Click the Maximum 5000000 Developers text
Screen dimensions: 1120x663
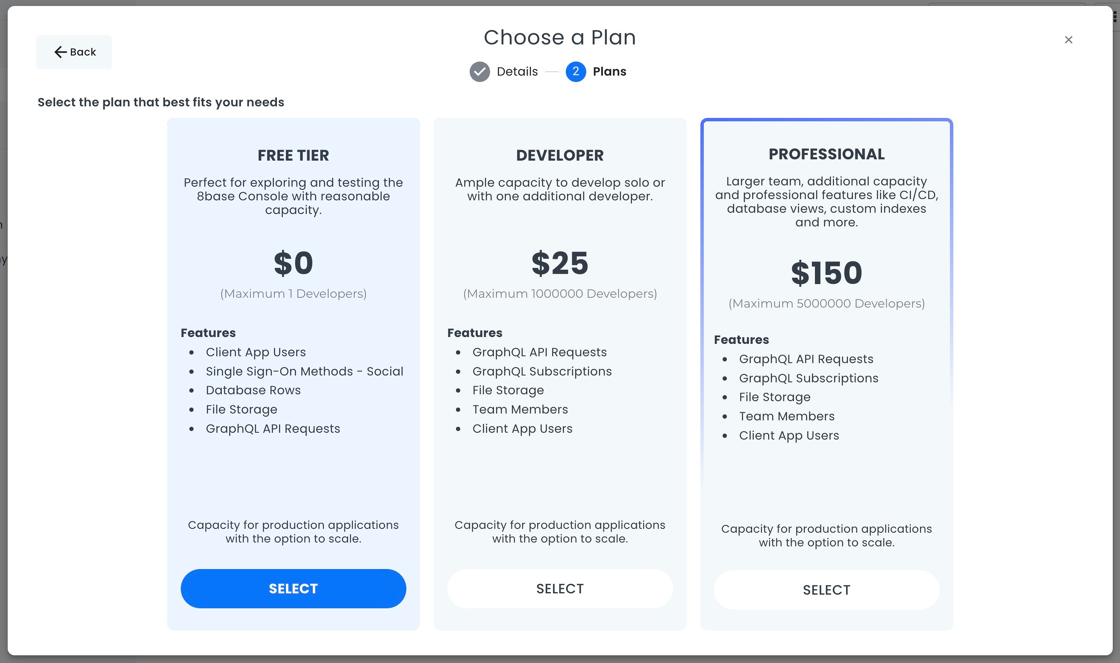826,304
